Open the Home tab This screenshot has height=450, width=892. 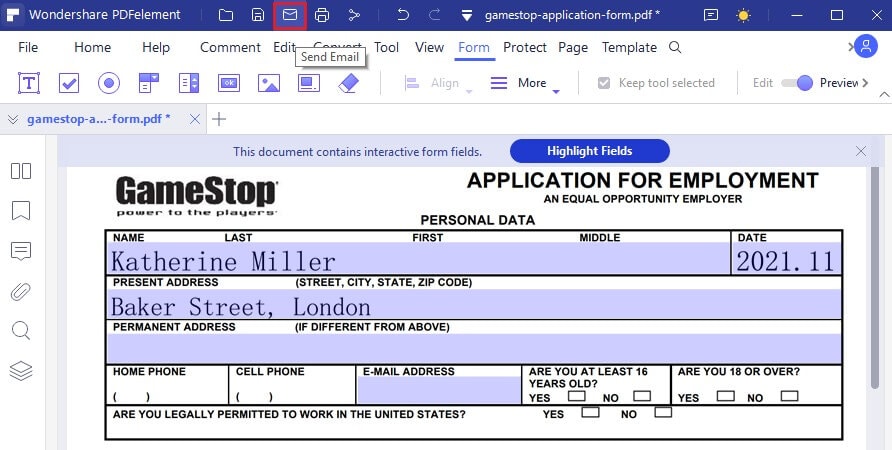[92, 47]
